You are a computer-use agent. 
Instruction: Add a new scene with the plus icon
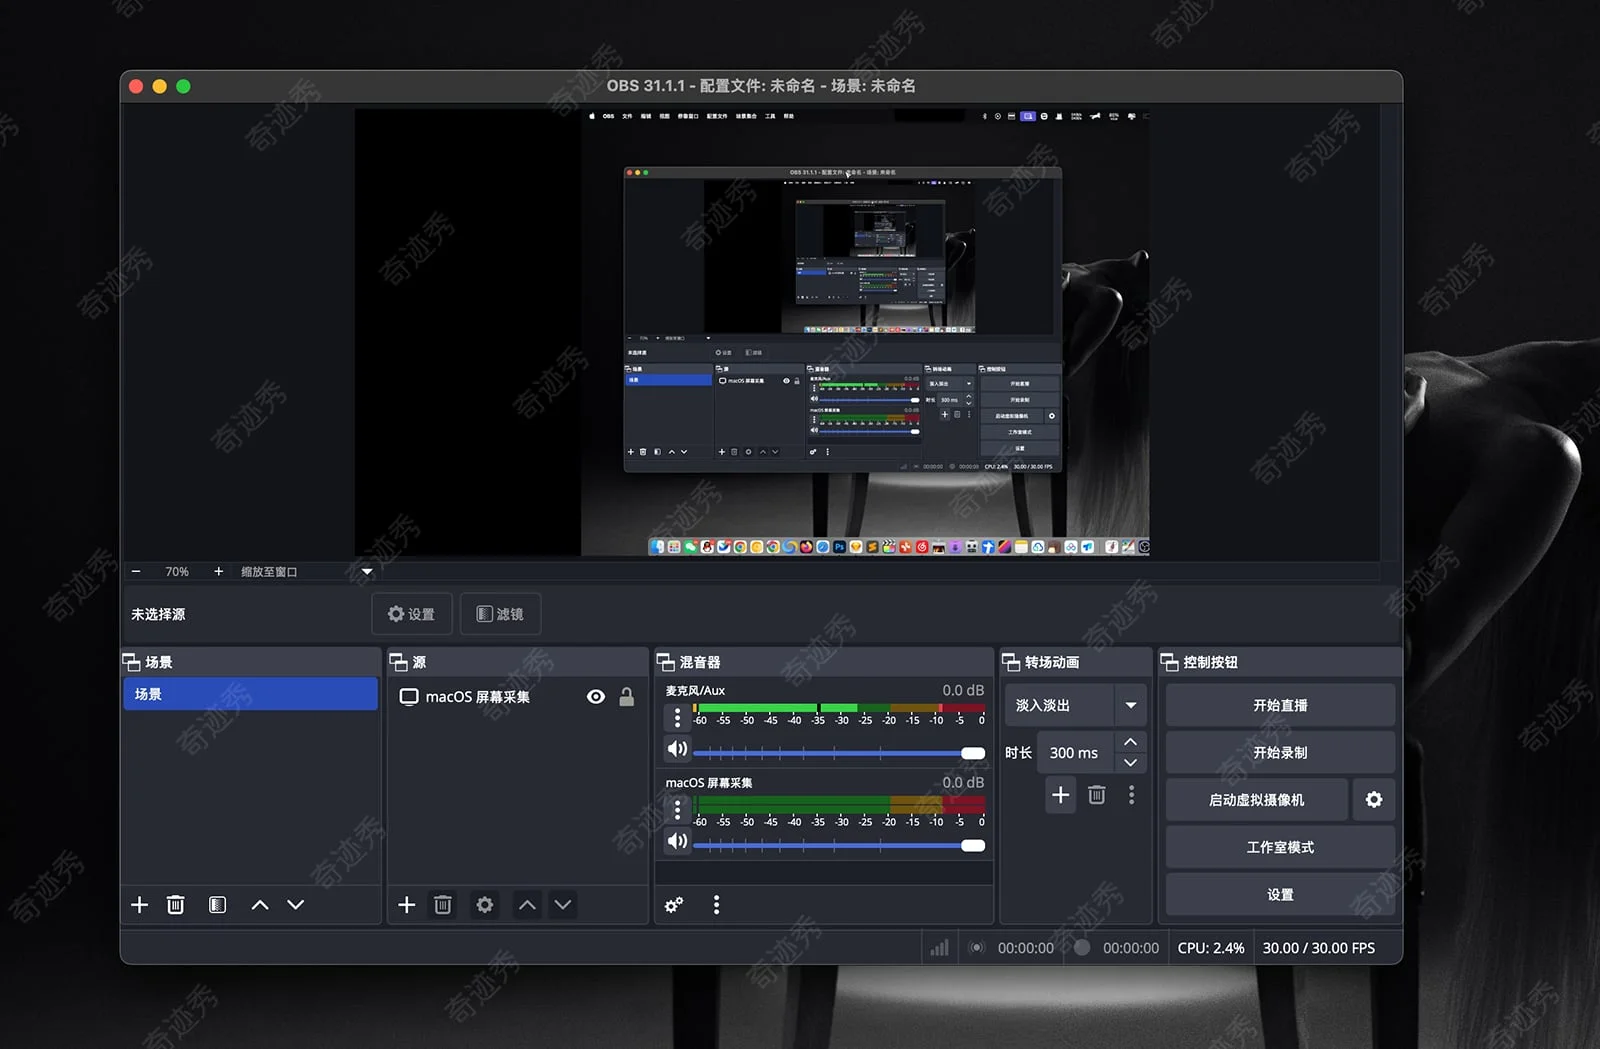point(139,905)
